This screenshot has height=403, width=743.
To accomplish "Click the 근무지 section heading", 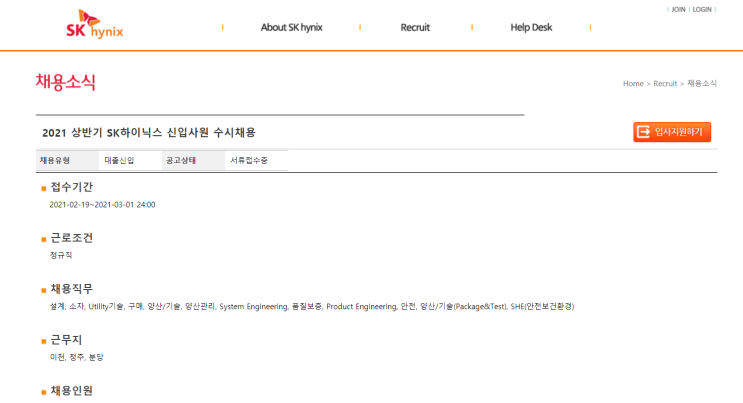I will 66,339.
